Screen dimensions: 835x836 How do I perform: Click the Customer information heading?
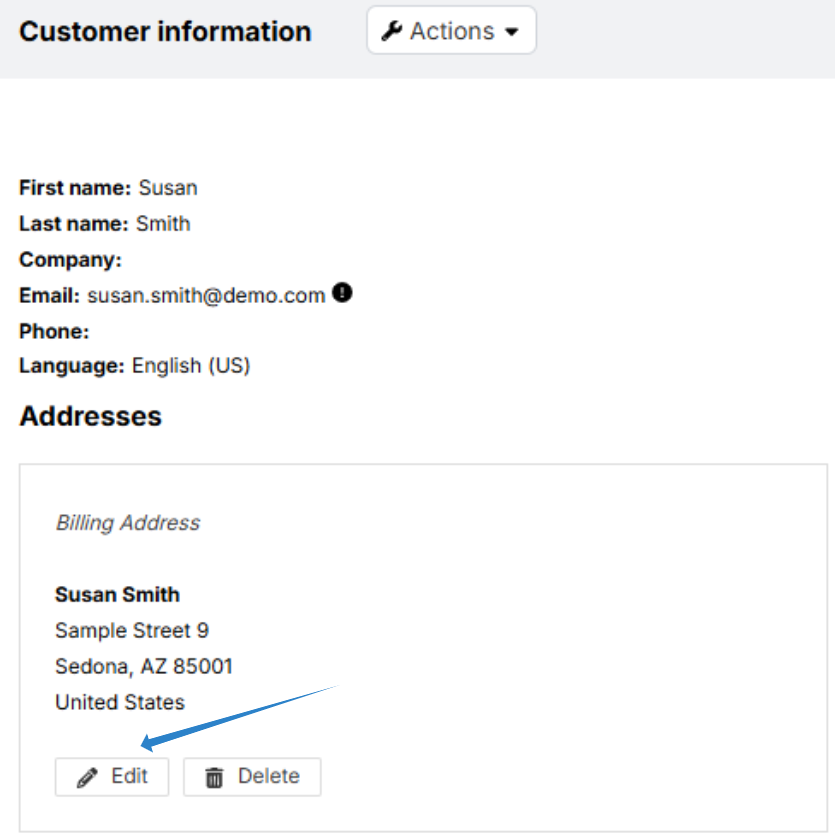point(165,31)
